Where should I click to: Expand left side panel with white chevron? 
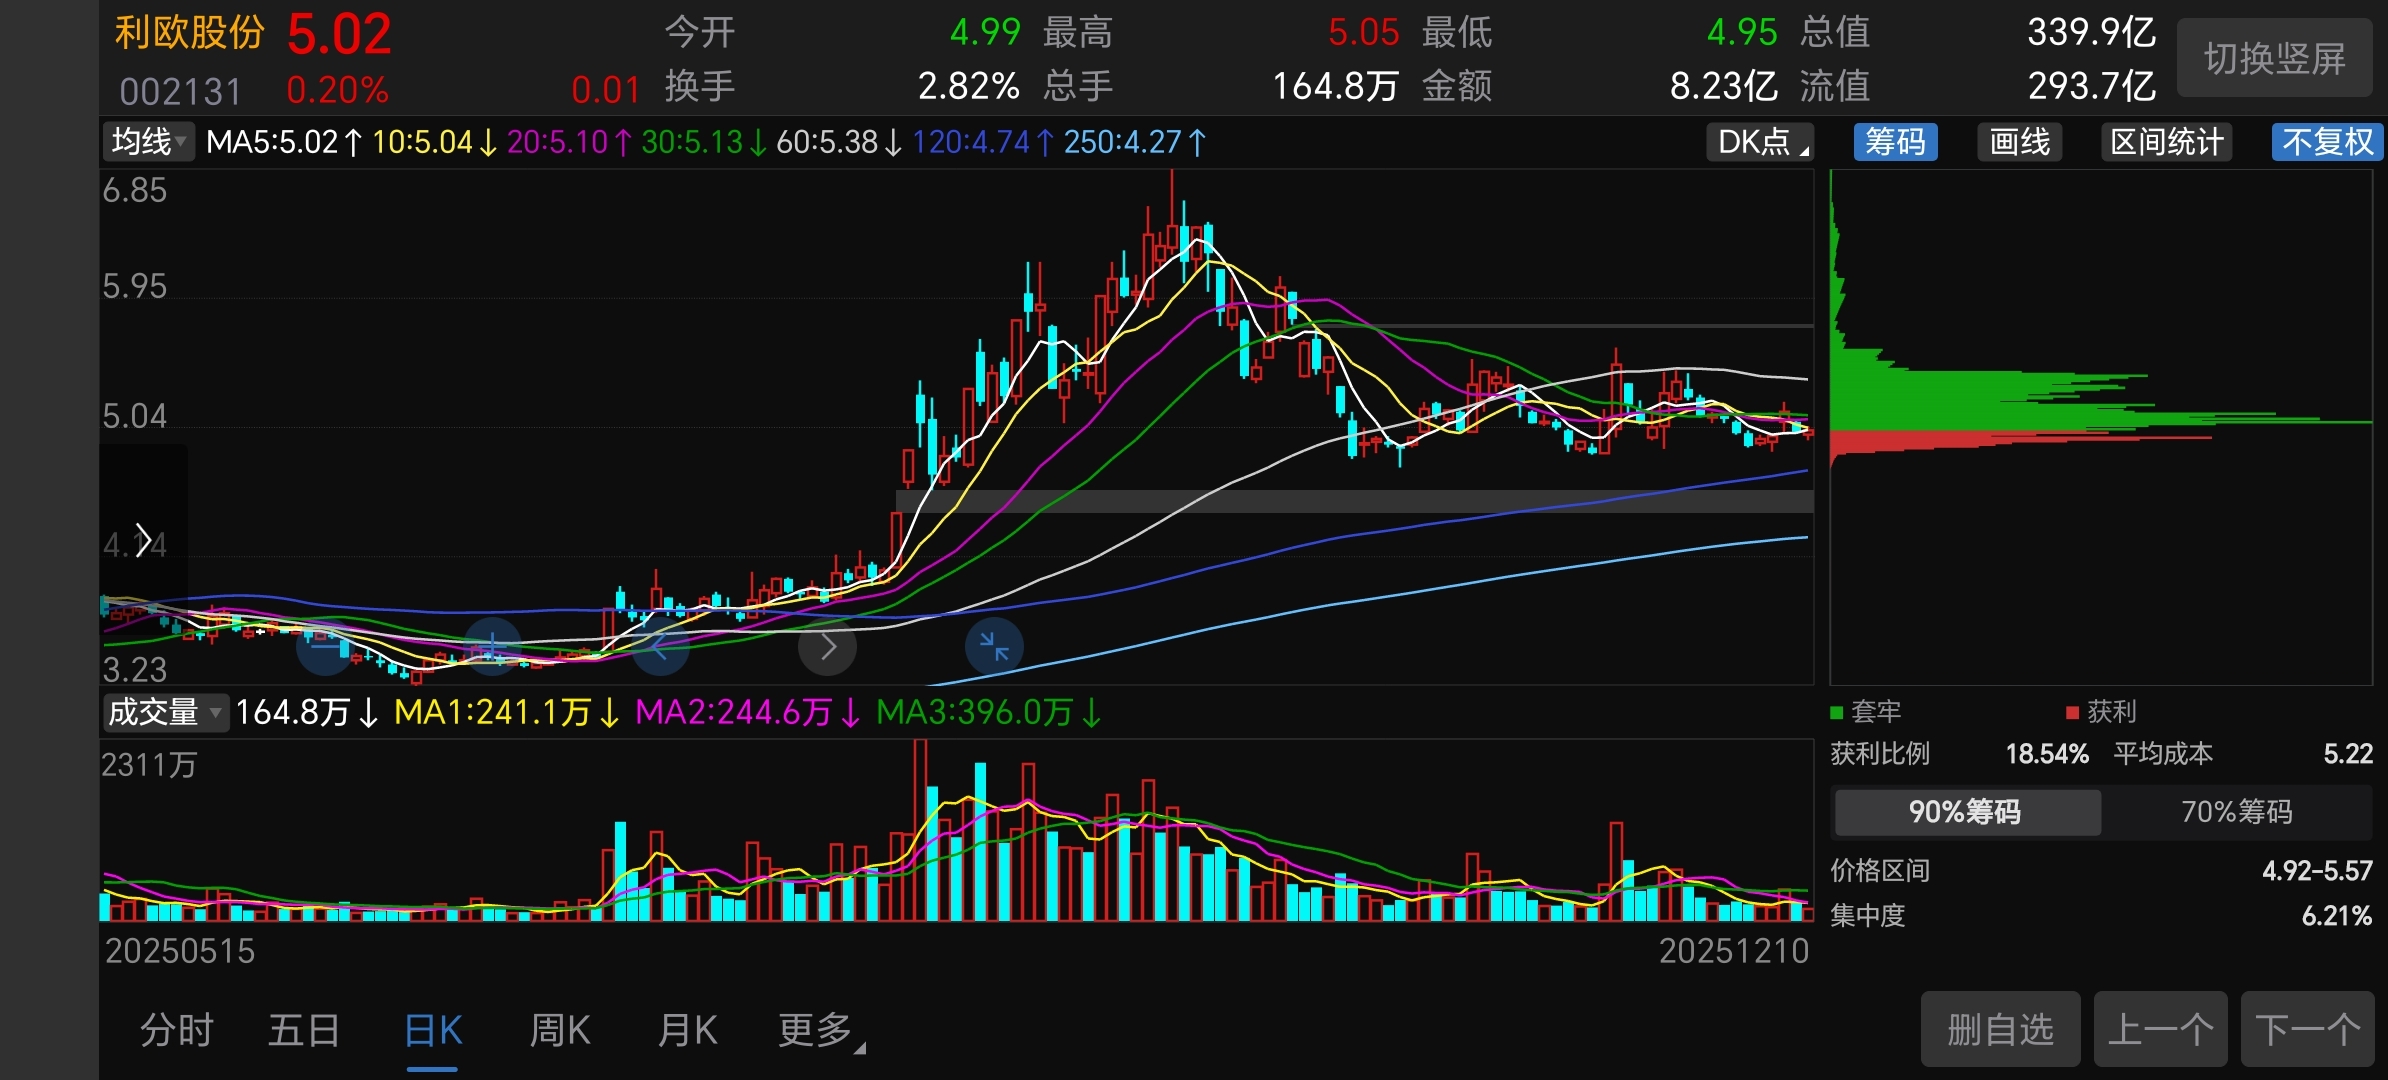pos(143,541)
